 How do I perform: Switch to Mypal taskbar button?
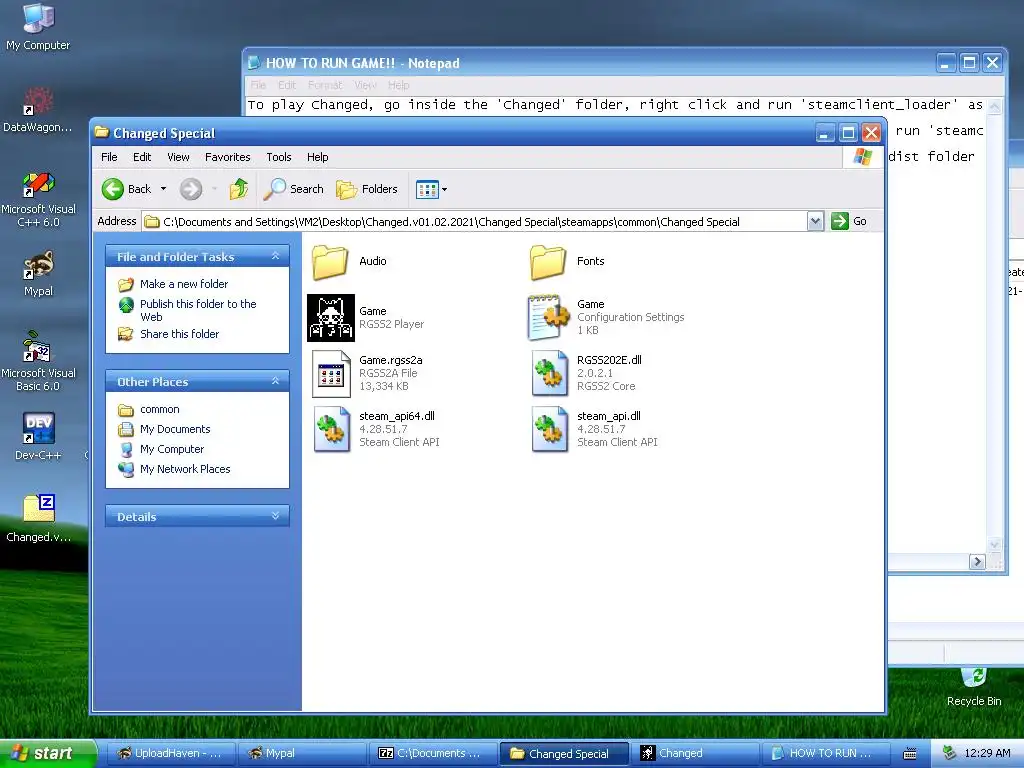(x=302, y=753)
